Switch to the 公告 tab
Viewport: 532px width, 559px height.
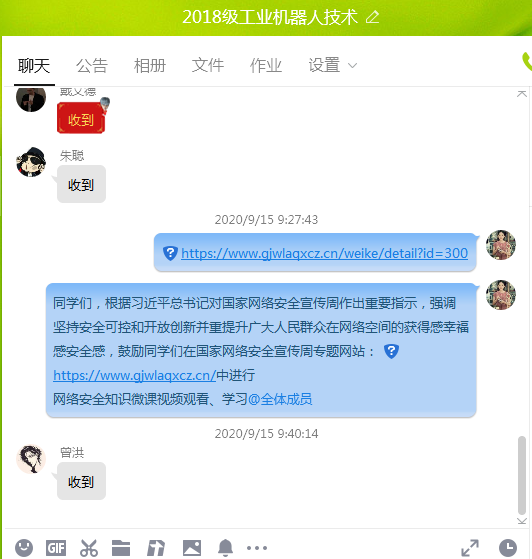coord(92,66)
